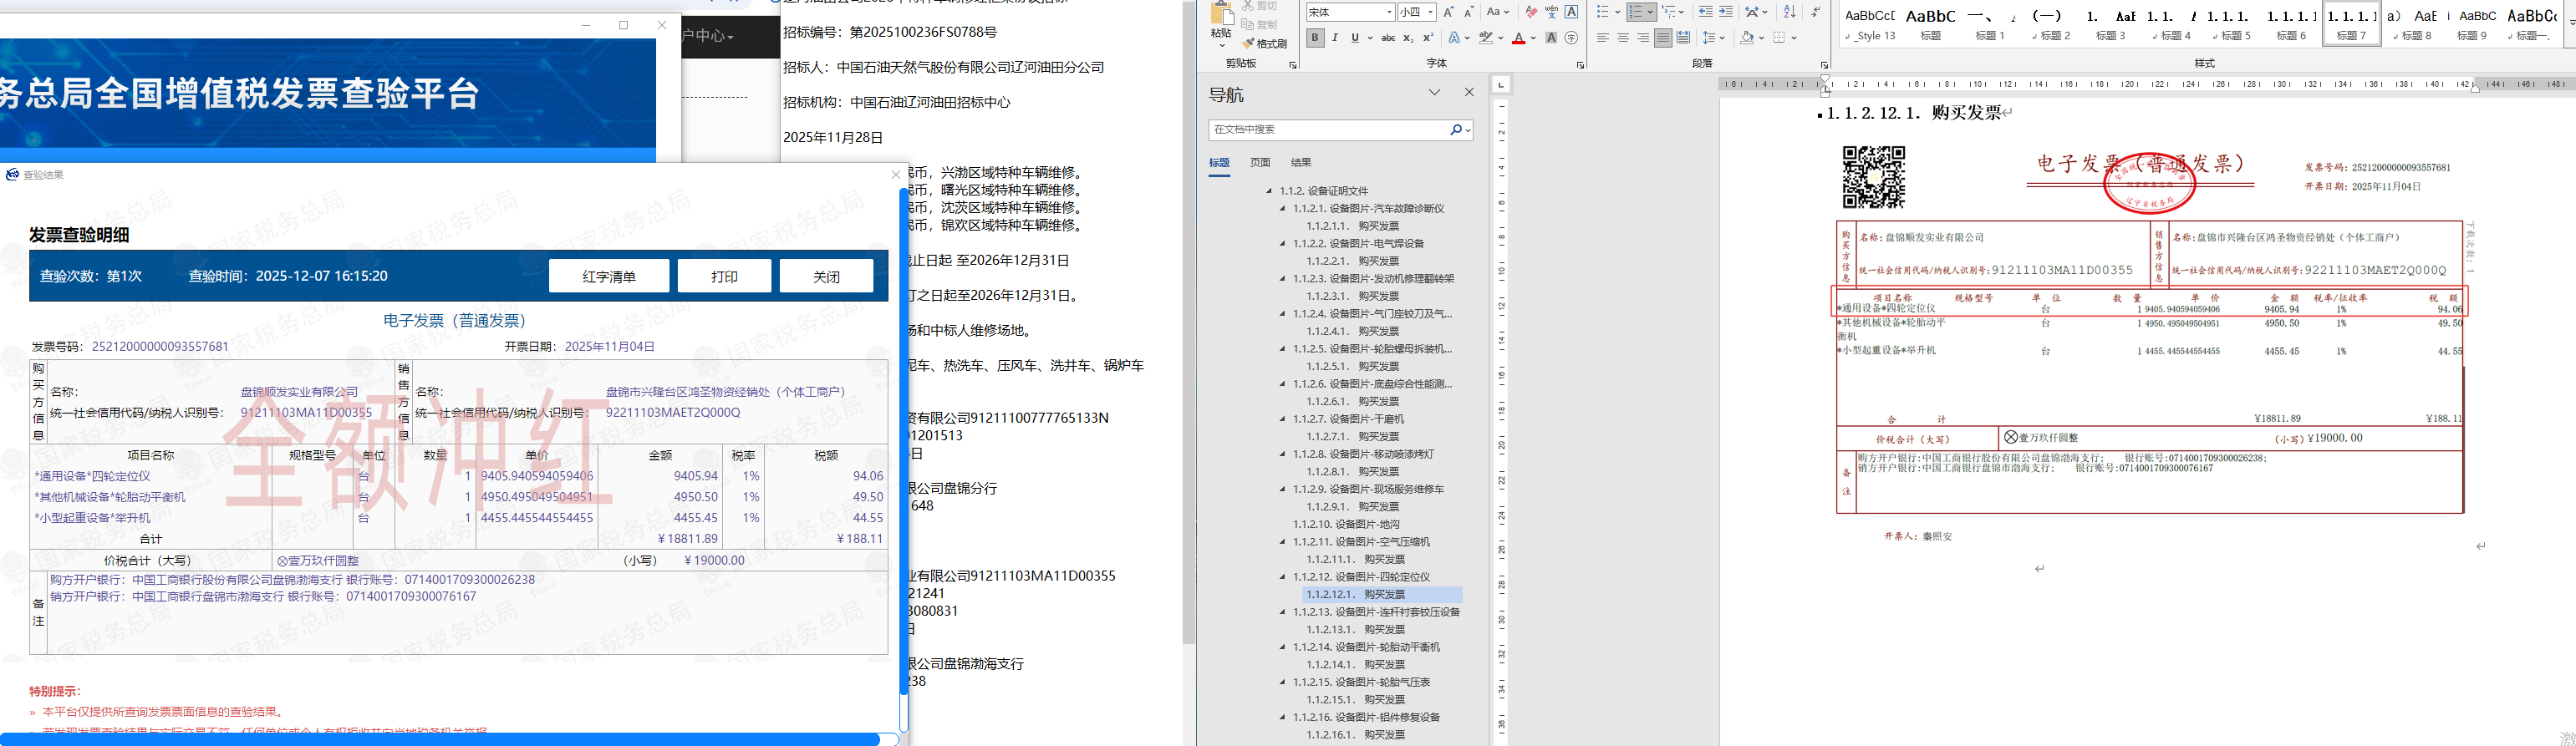This screenshot has height=746, width=2576.
Task: Click the Subscript icon
Action: [x=1408, y=38]
